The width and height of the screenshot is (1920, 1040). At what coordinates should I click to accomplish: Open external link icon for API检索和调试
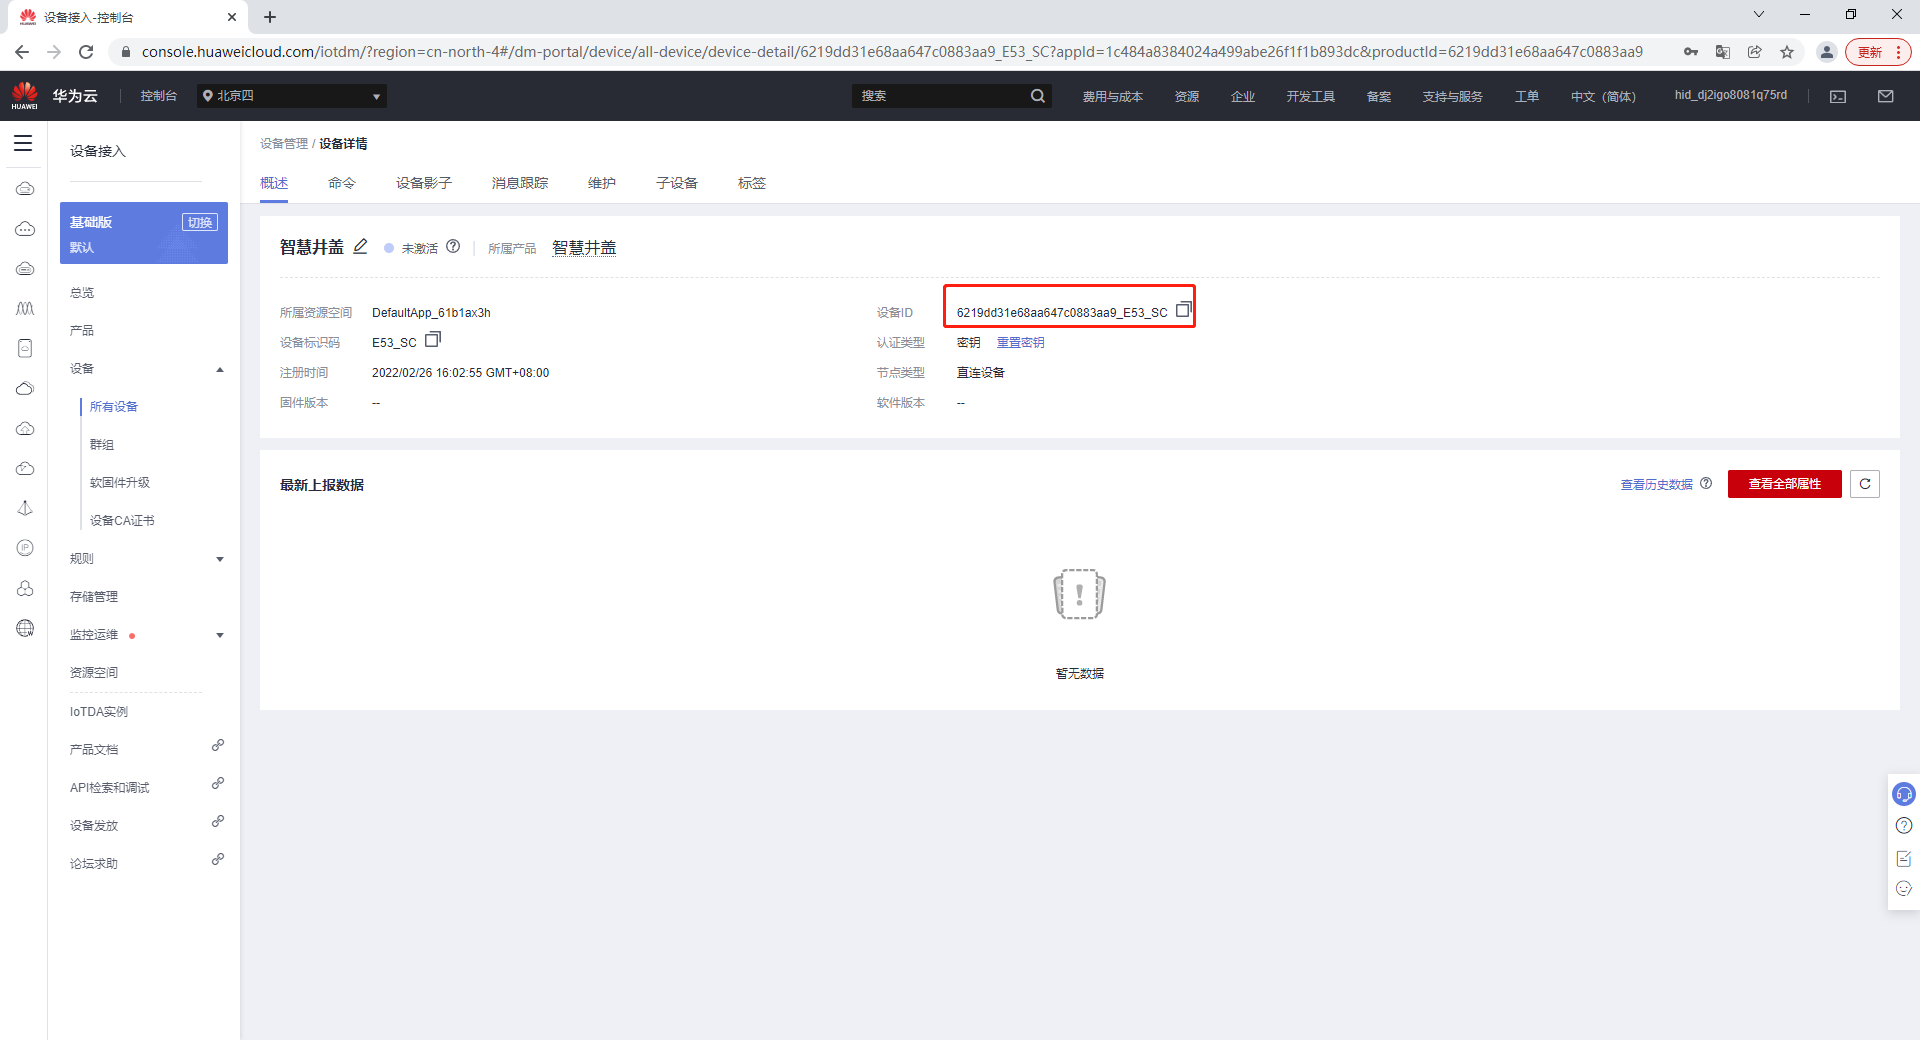(x=218, y=784)
